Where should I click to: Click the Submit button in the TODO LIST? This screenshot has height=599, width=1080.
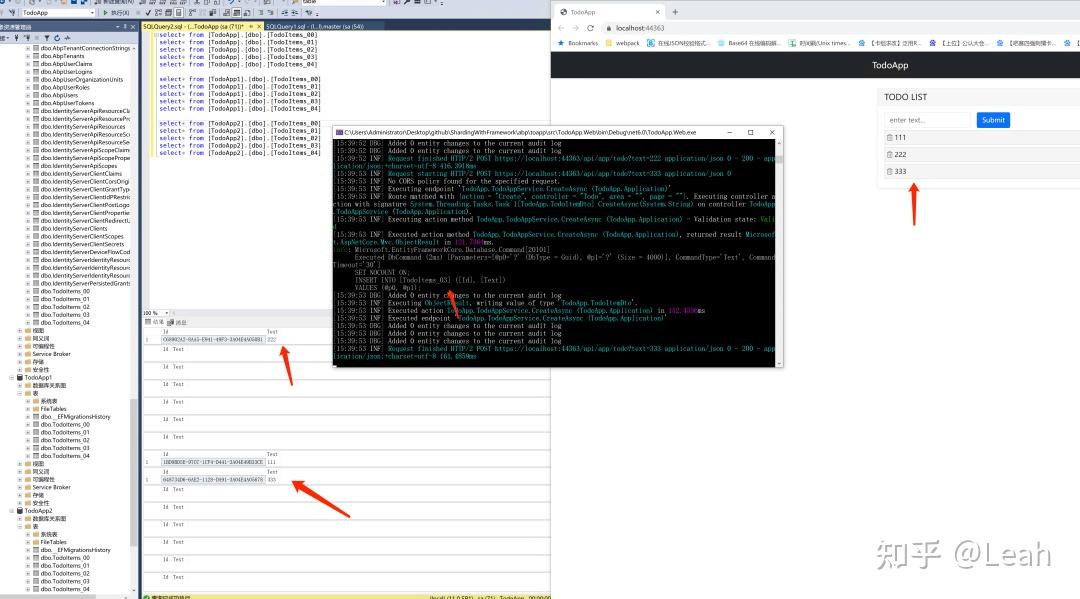pyautogui.click(x=993, y=120)
